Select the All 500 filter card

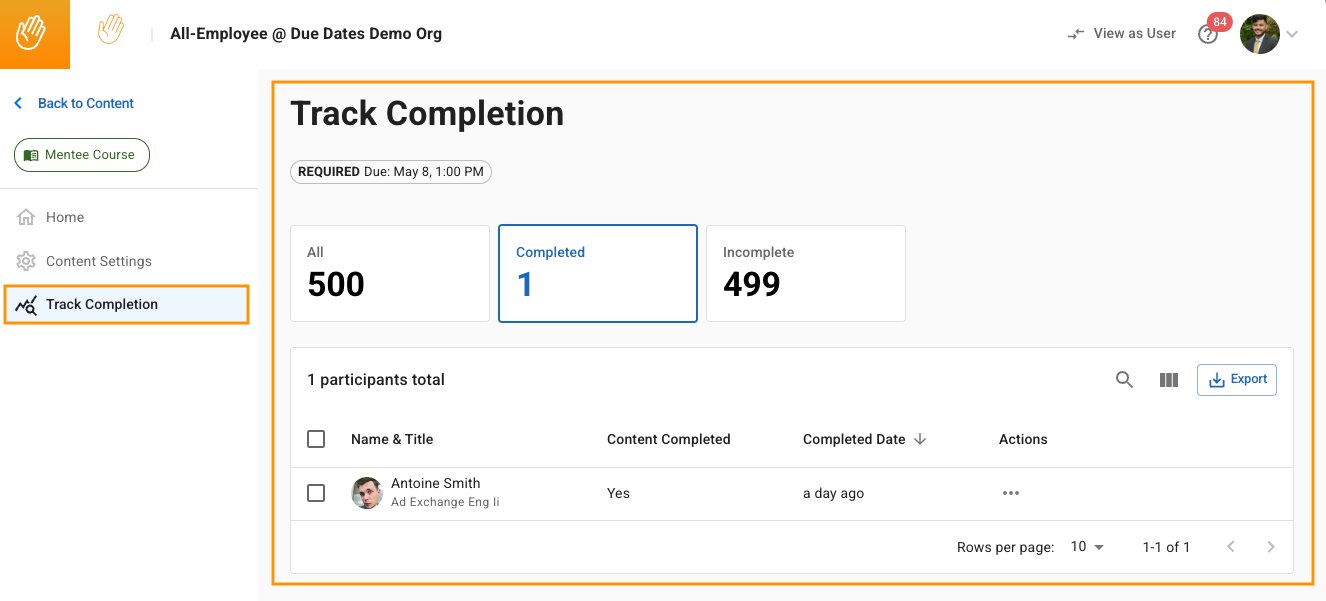389,273
